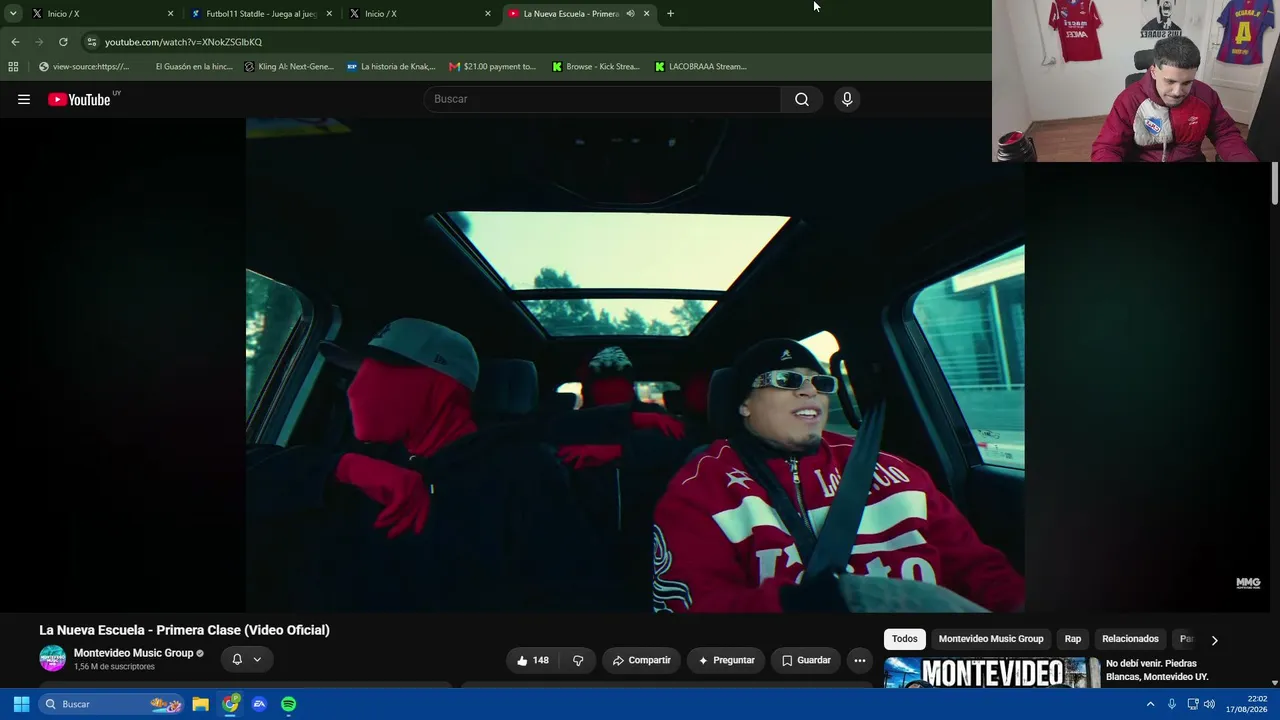This screenshot has height=720, width=1280.
Task: View site information icon in address bar
Action: click(91, 42)
